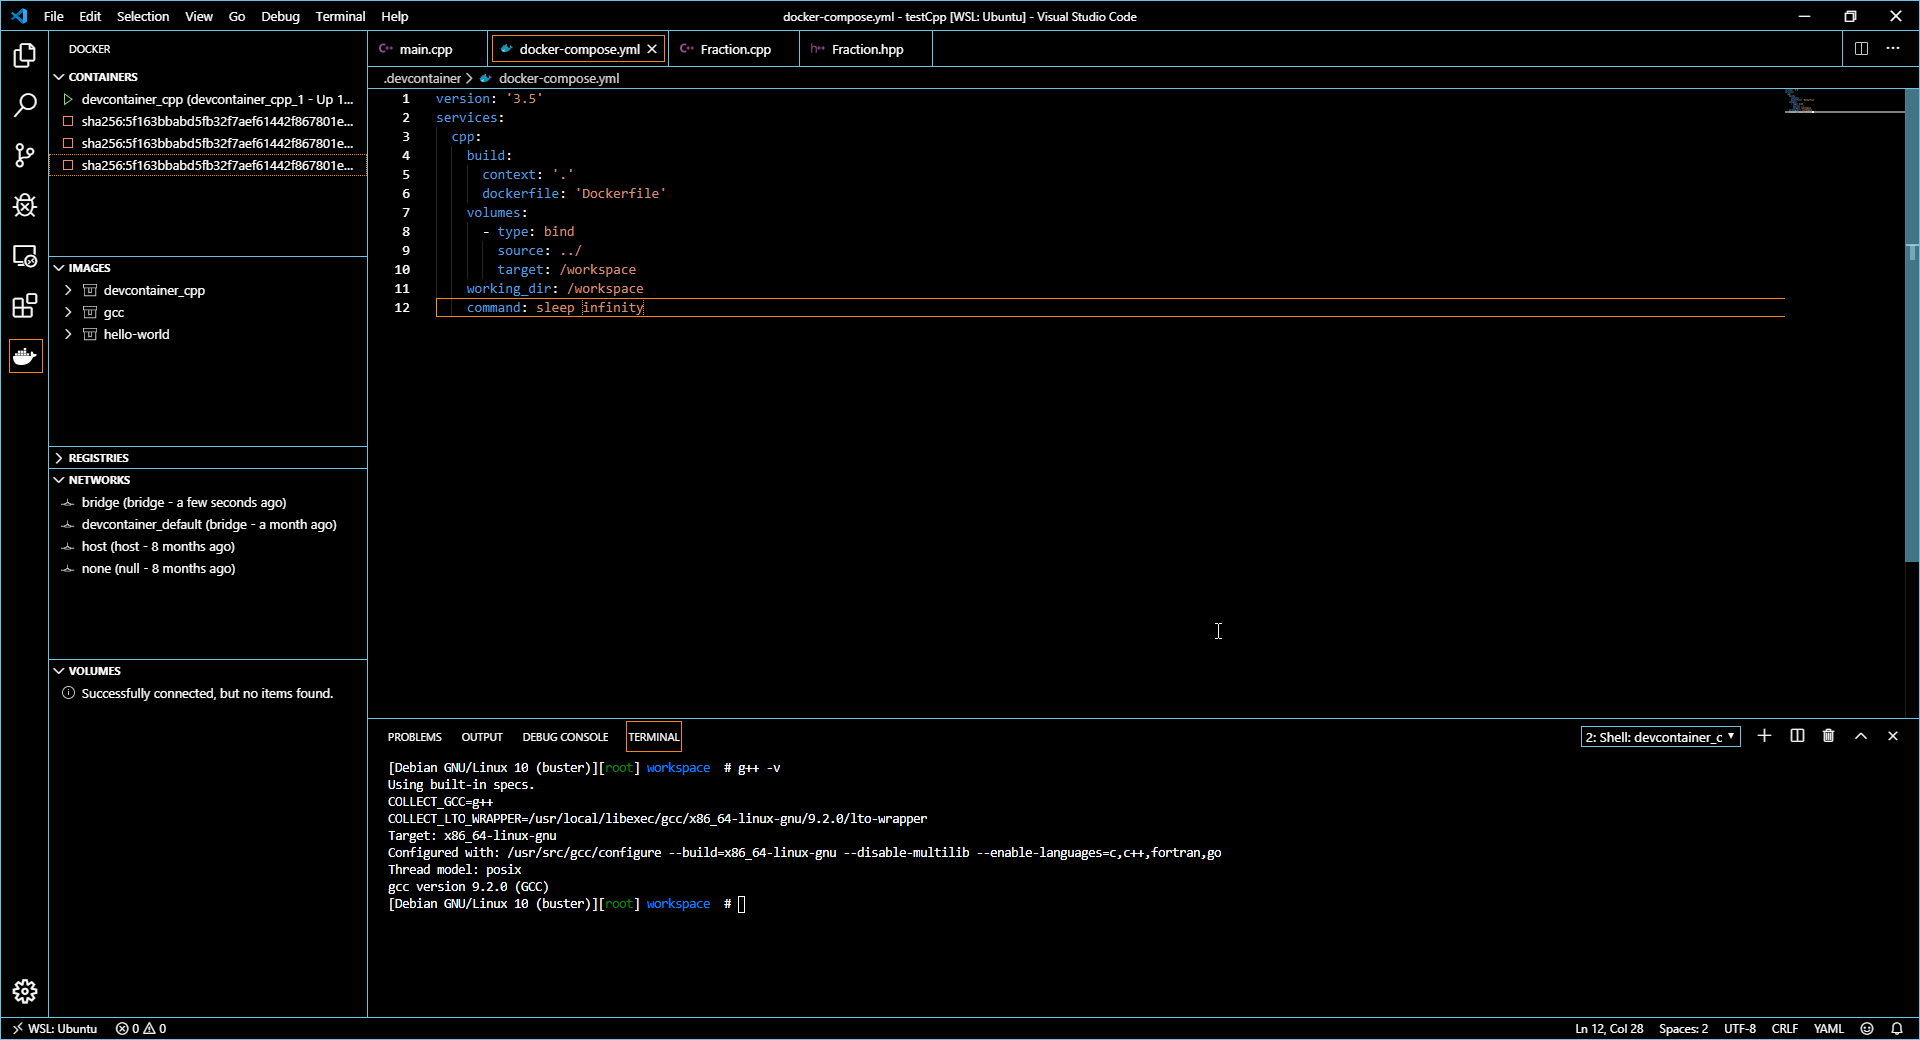Split the terminal panel
Screen dimensions: 1920x1040
click(x=1797, y=736)
